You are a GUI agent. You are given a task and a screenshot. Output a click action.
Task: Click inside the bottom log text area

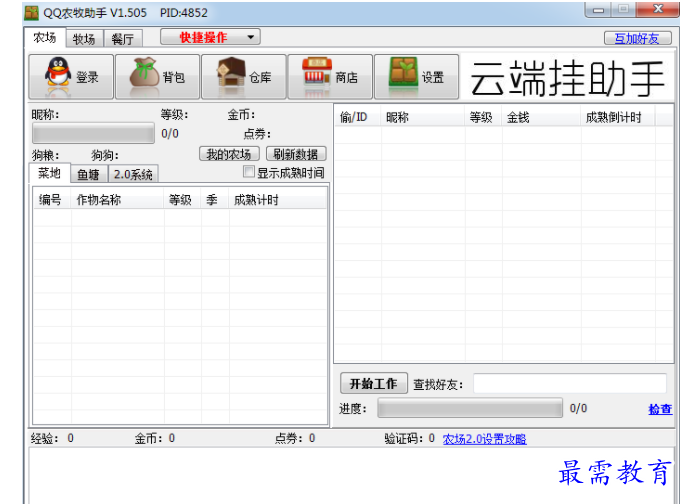pyautogui.click(x=351, y=476)
